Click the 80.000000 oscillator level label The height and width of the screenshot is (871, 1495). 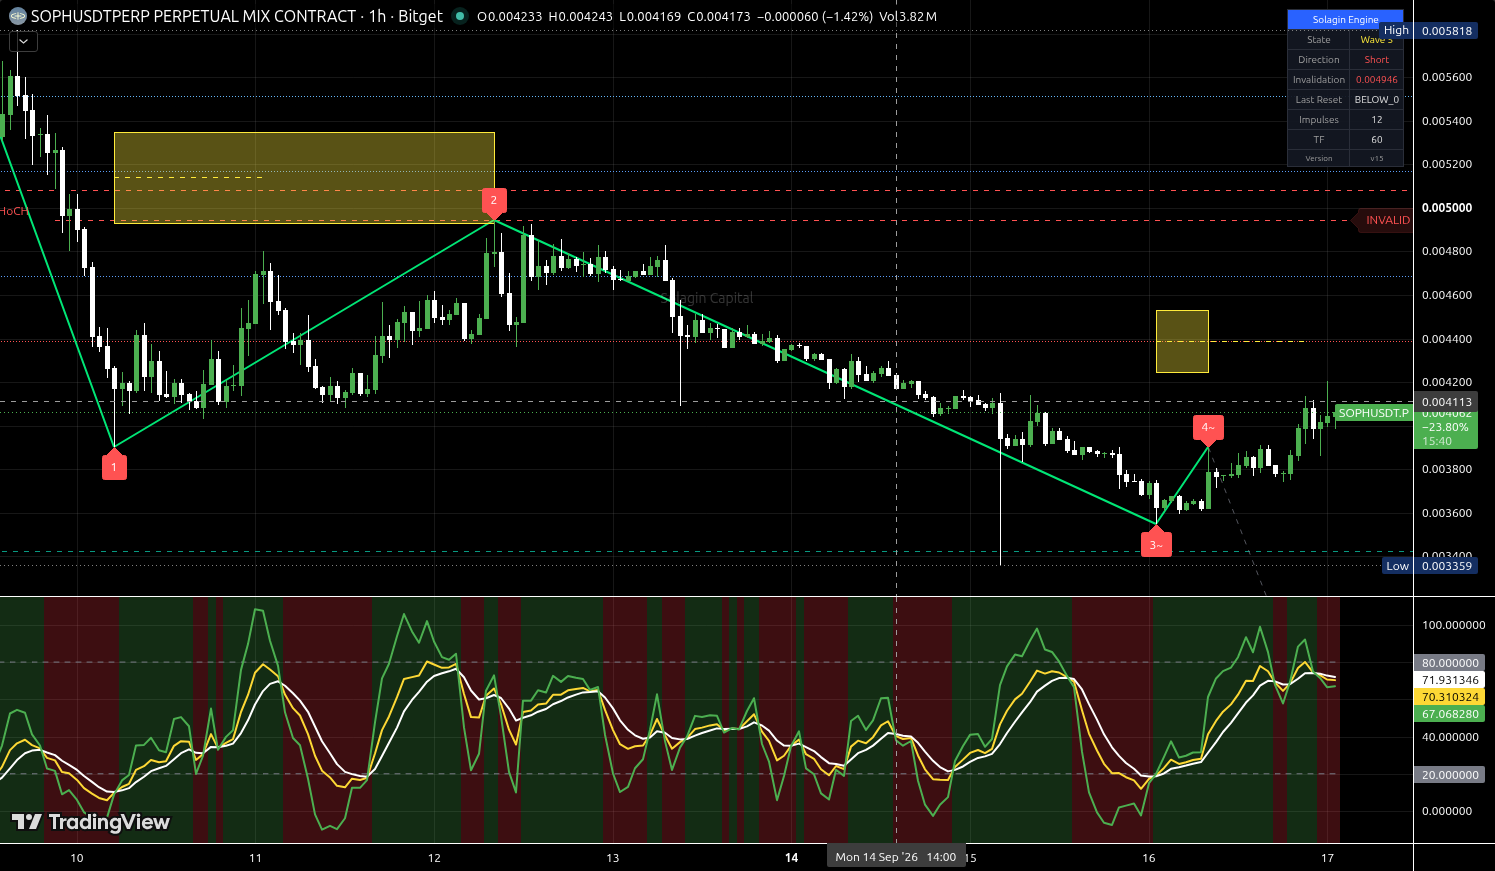pyautogui.click(x=1450, y=663)
